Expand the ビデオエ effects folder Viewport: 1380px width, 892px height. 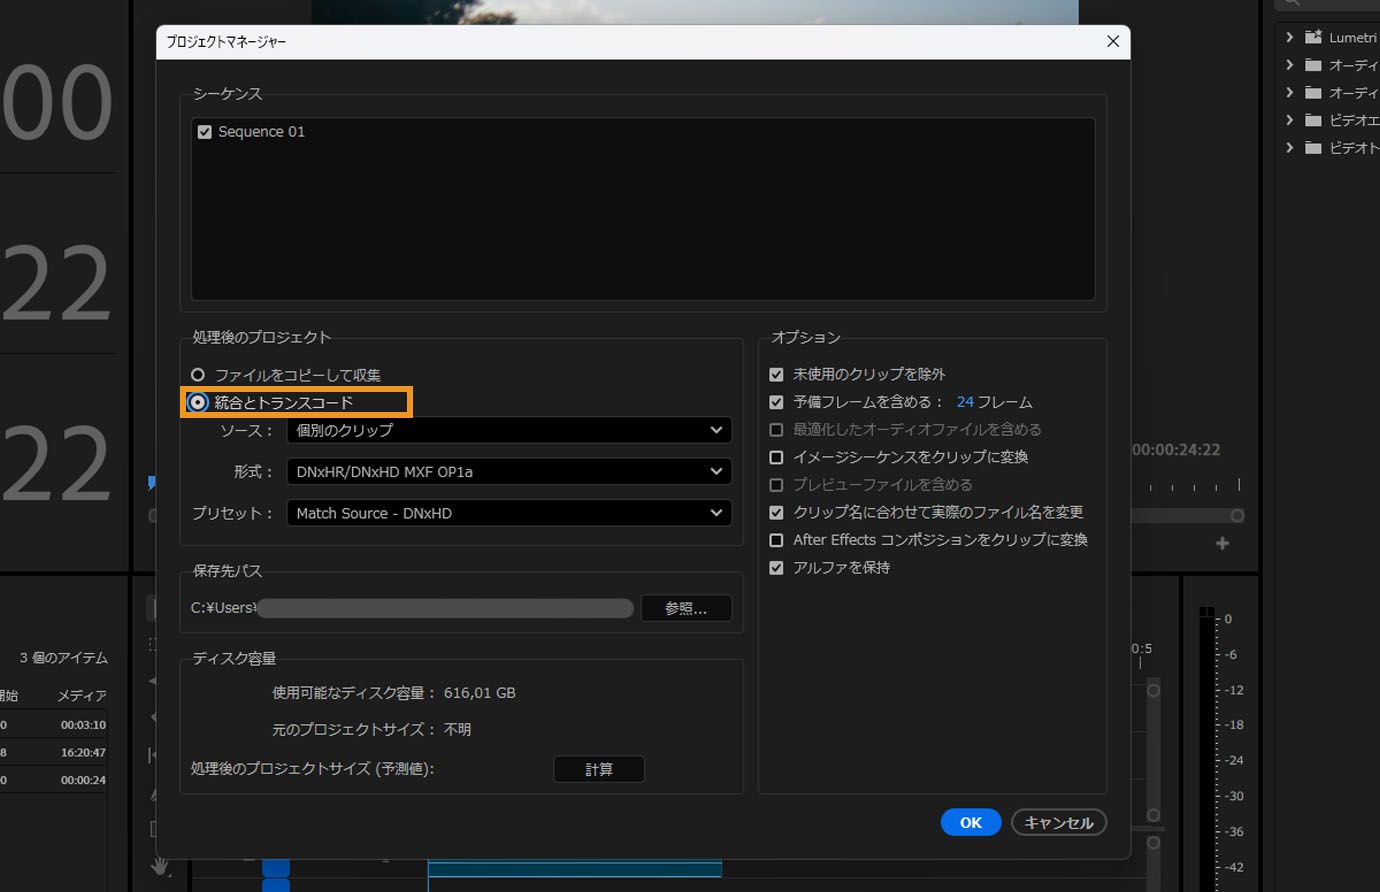pyautogui.click(x=1289, y=120)
